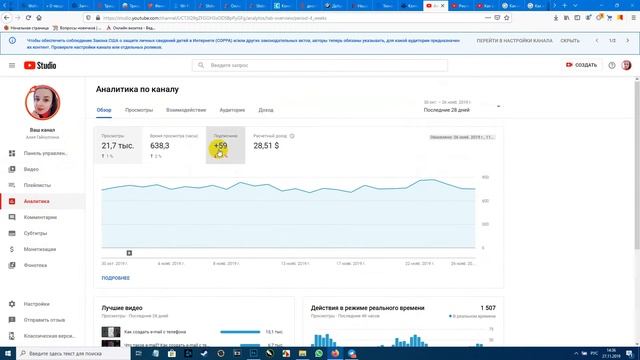The width and height of the screenshot is (640, 360).
Task: Open Фонотека section in sidebar
Action: (42, 265)
